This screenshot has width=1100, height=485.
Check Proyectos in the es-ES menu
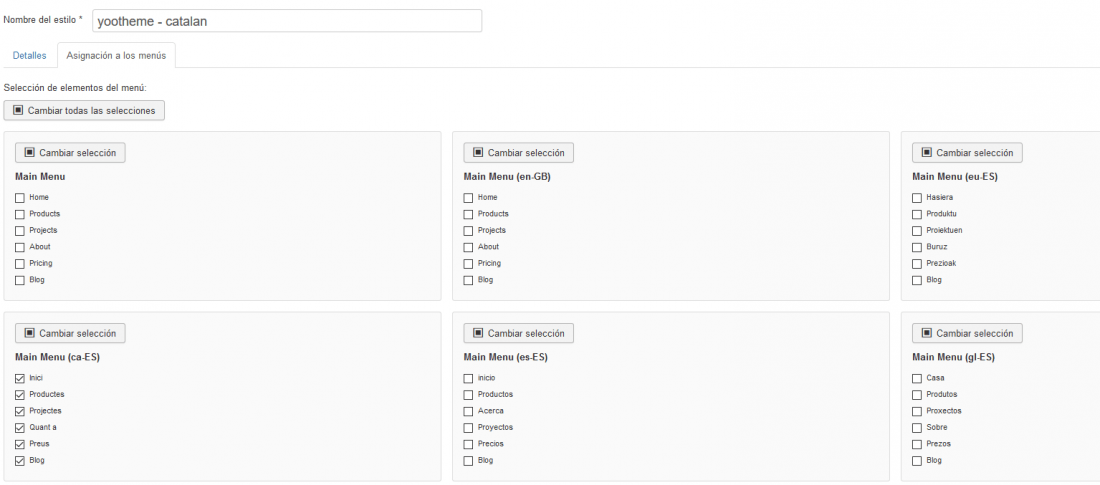(x=468, y=427)
